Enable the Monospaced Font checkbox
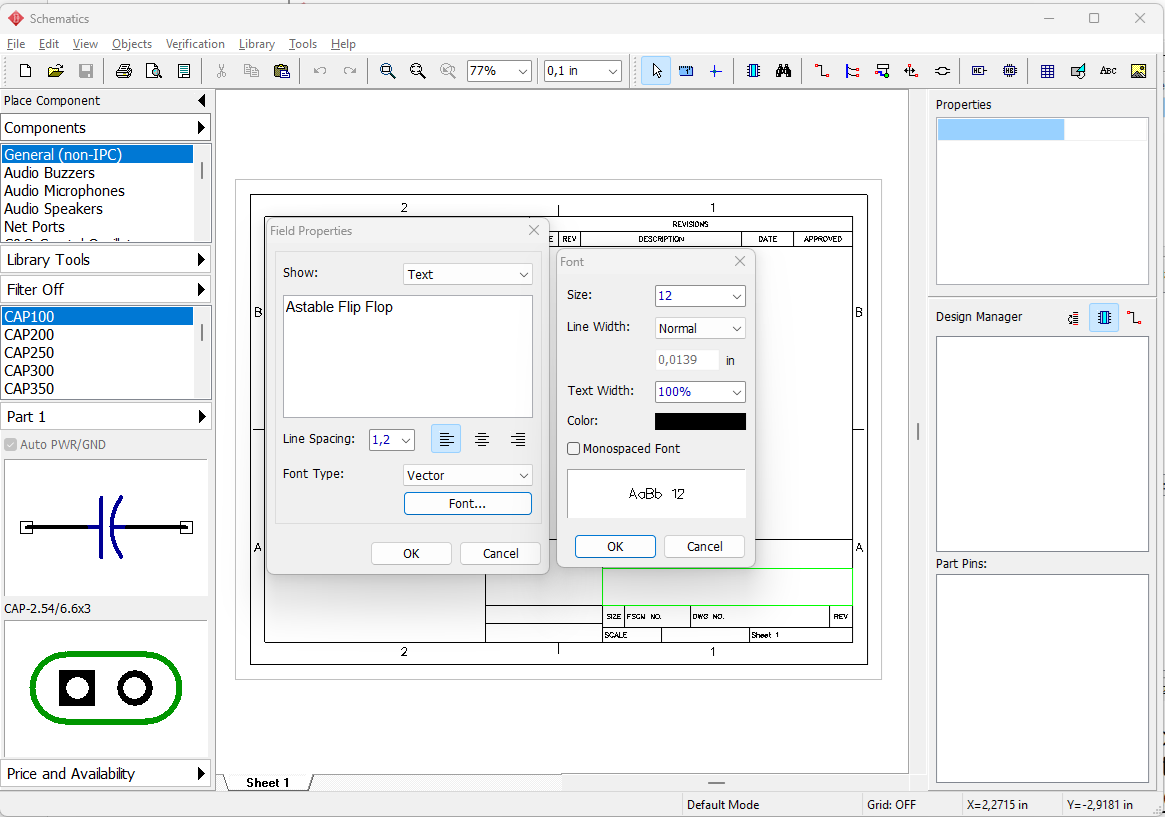 click(574, 449)
